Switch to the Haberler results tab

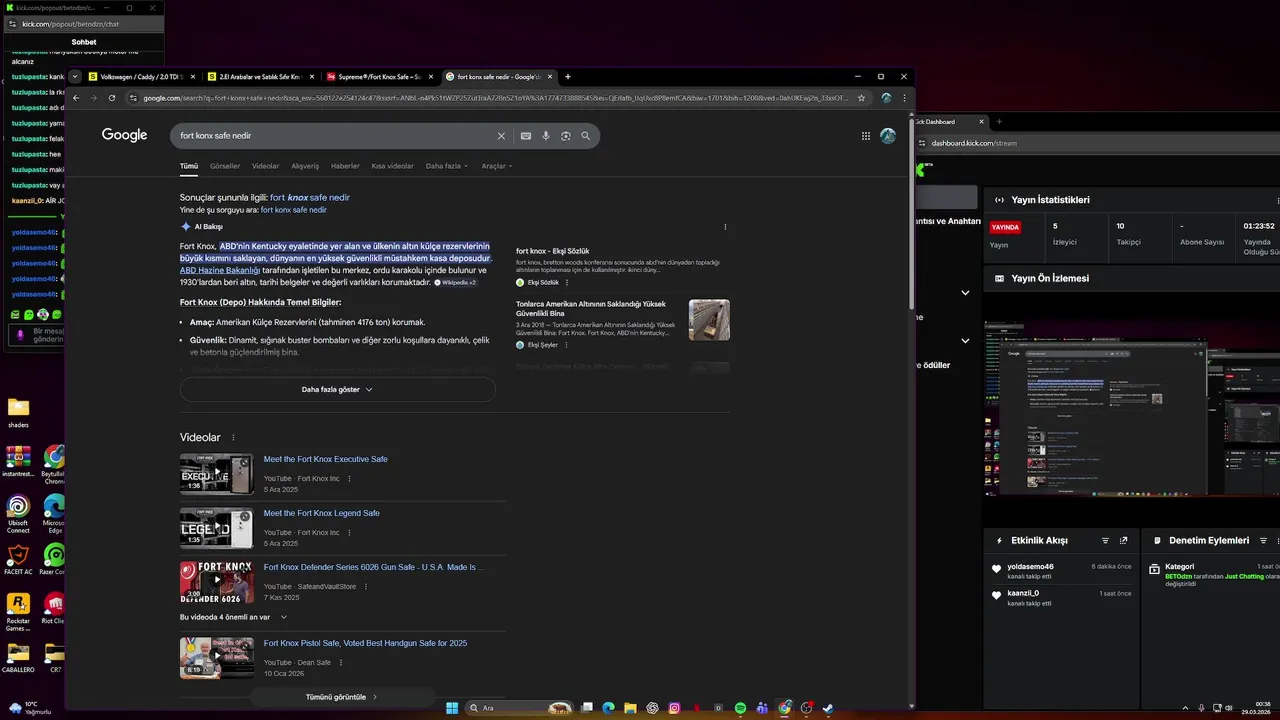(x=345, y=166)
